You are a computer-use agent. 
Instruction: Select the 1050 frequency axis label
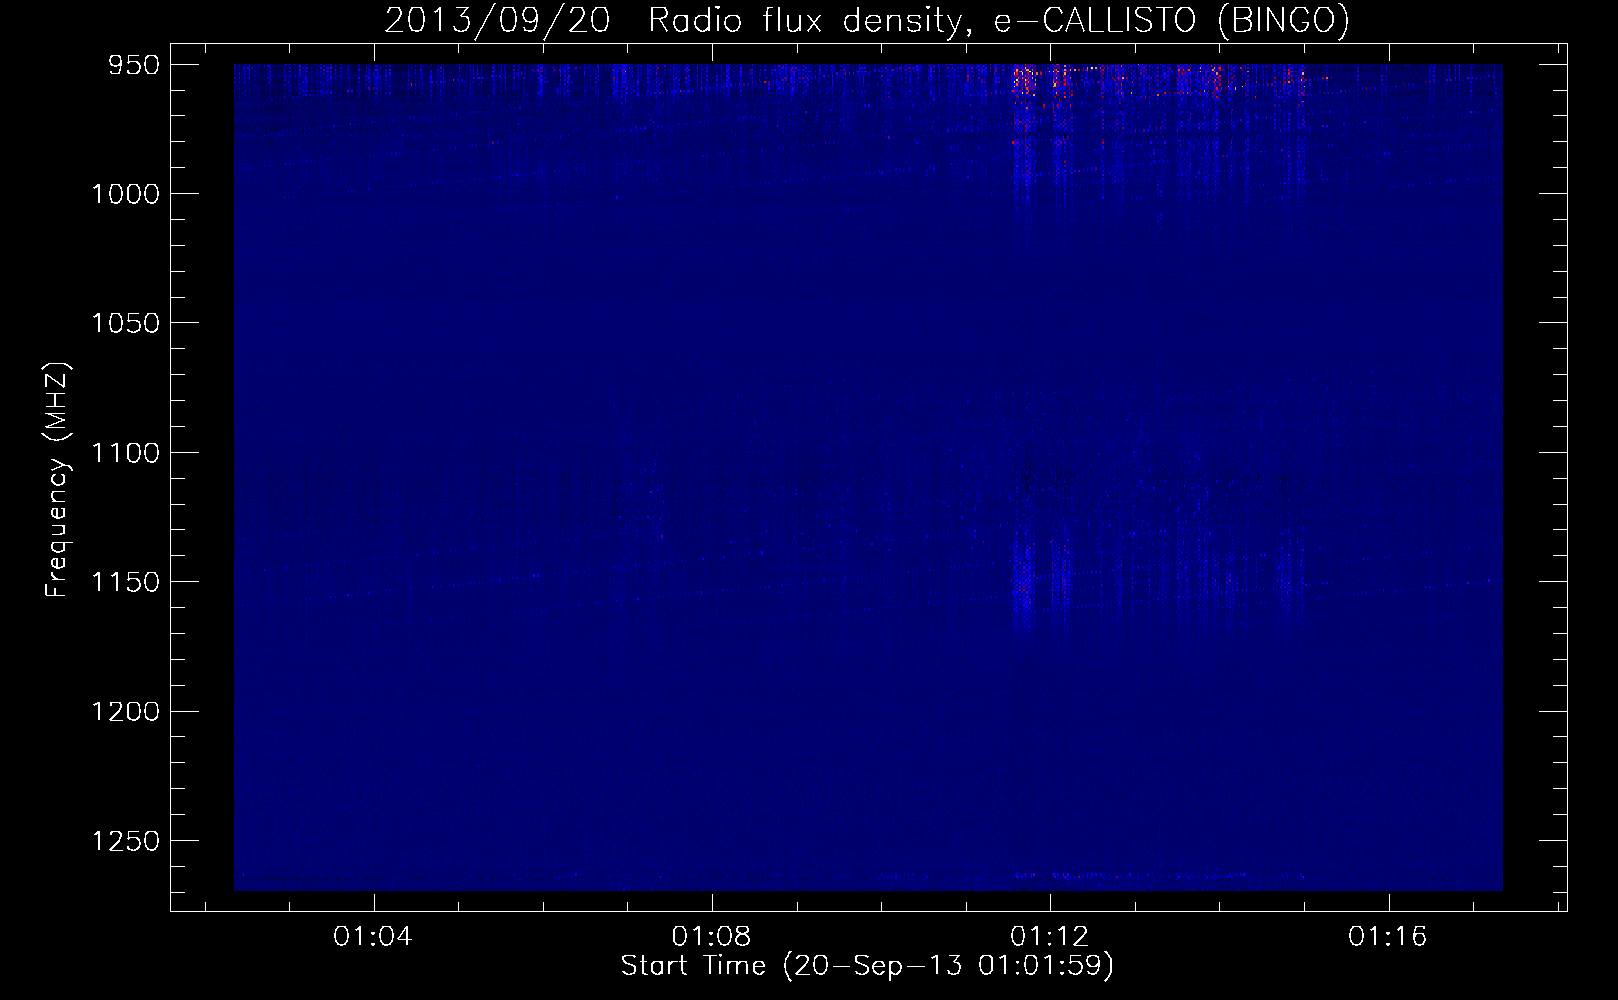(x=125, y=323)
